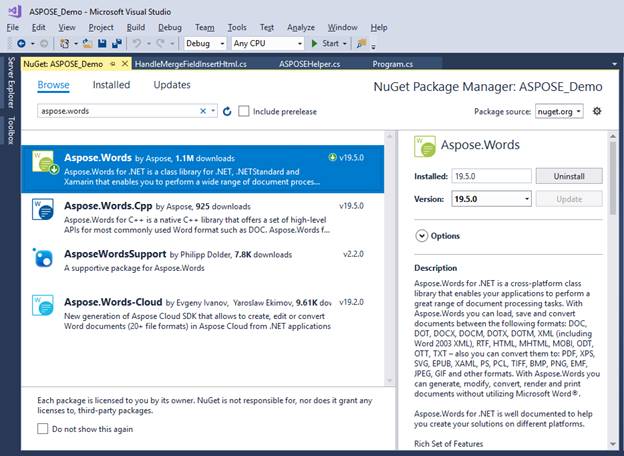Click the pin icon on NuGet tab
The image size is (624, 456).
[113, 64]
